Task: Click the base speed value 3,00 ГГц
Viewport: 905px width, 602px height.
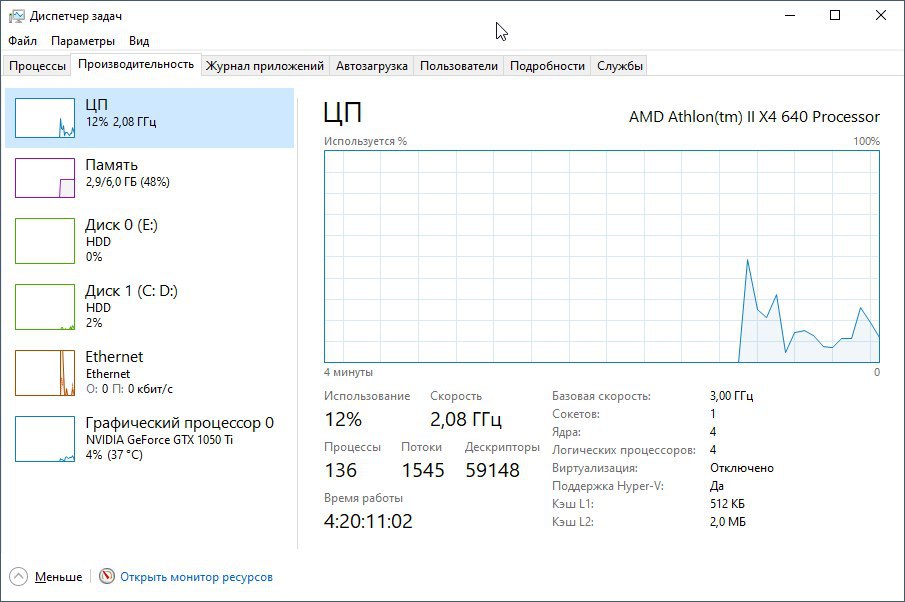Action: click(x=731, y=396)
